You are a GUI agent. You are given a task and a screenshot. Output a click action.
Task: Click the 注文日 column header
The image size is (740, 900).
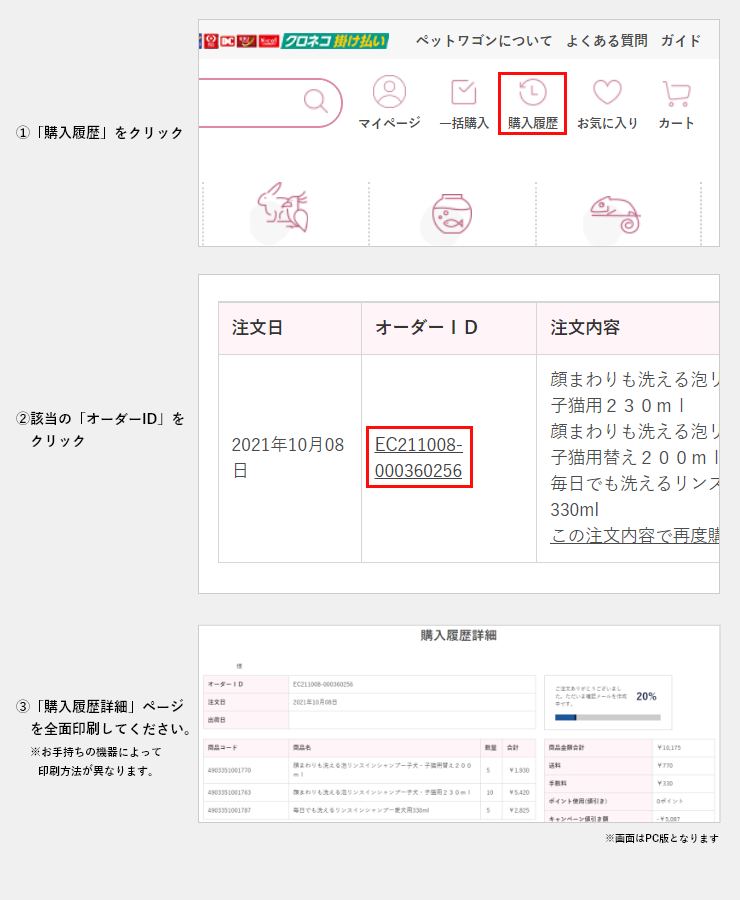[257, 328]
